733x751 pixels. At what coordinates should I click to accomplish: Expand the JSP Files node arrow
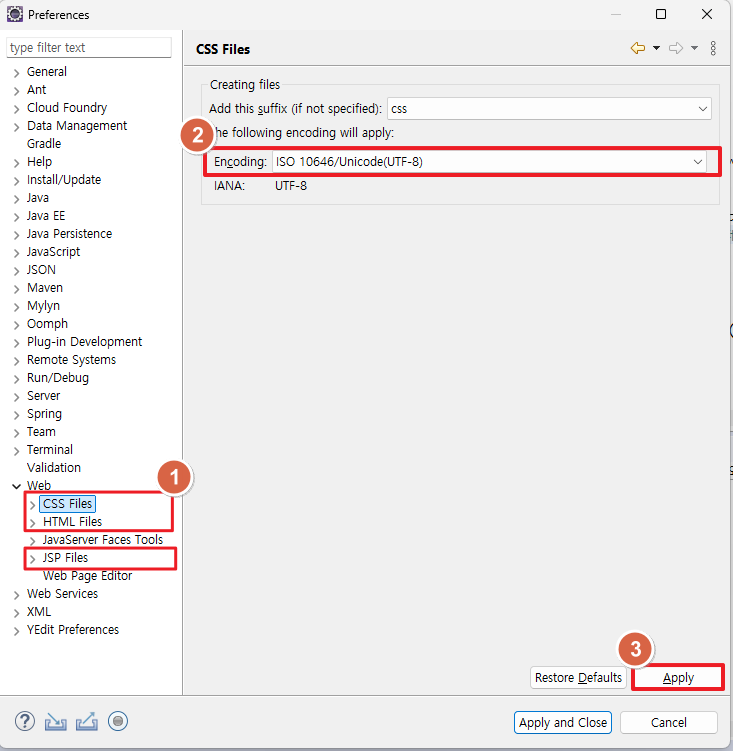pyautogui.click(x=33, y=558)
